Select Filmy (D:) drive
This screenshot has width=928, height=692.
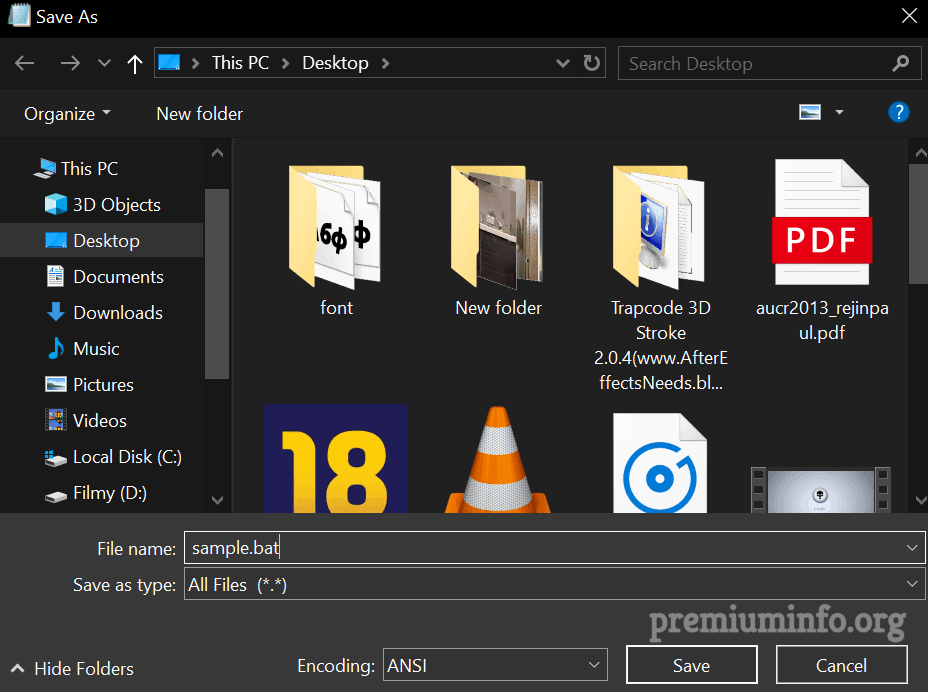coord(96,493)
